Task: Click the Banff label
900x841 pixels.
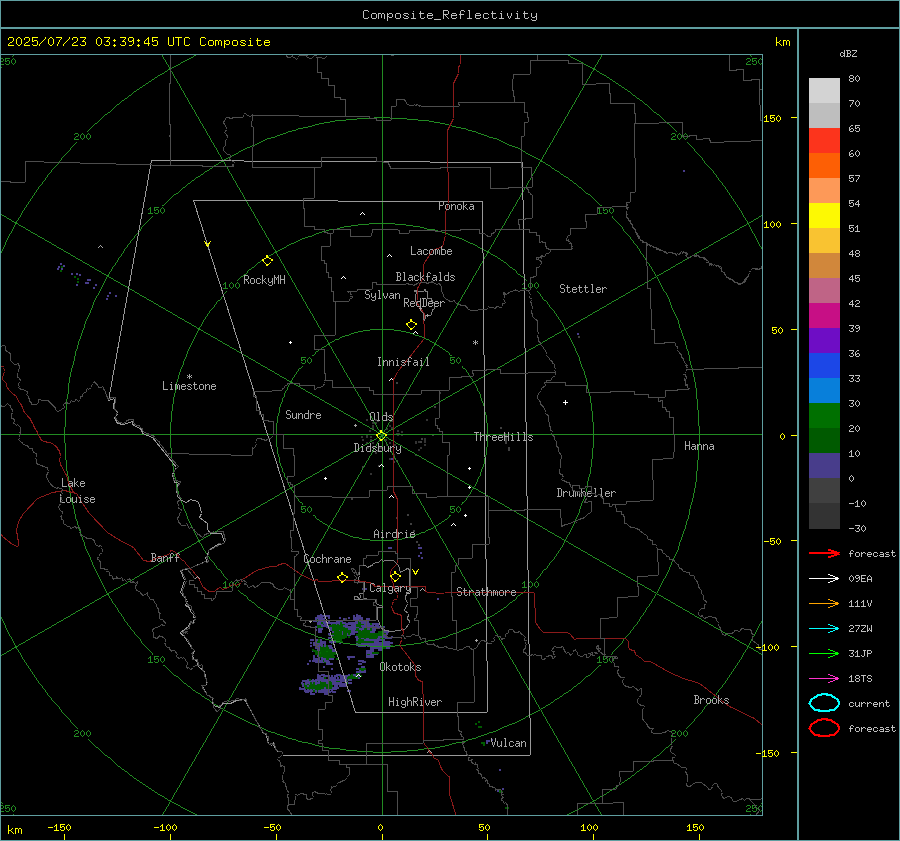Action: (165, 558)
